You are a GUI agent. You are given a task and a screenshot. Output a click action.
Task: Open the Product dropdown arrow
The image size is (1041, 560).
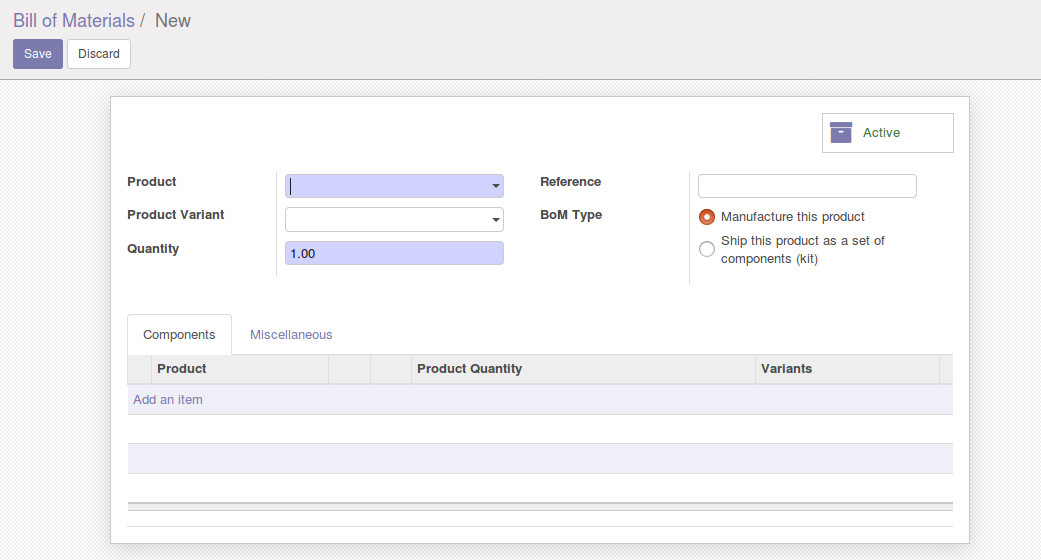[496, 186]
